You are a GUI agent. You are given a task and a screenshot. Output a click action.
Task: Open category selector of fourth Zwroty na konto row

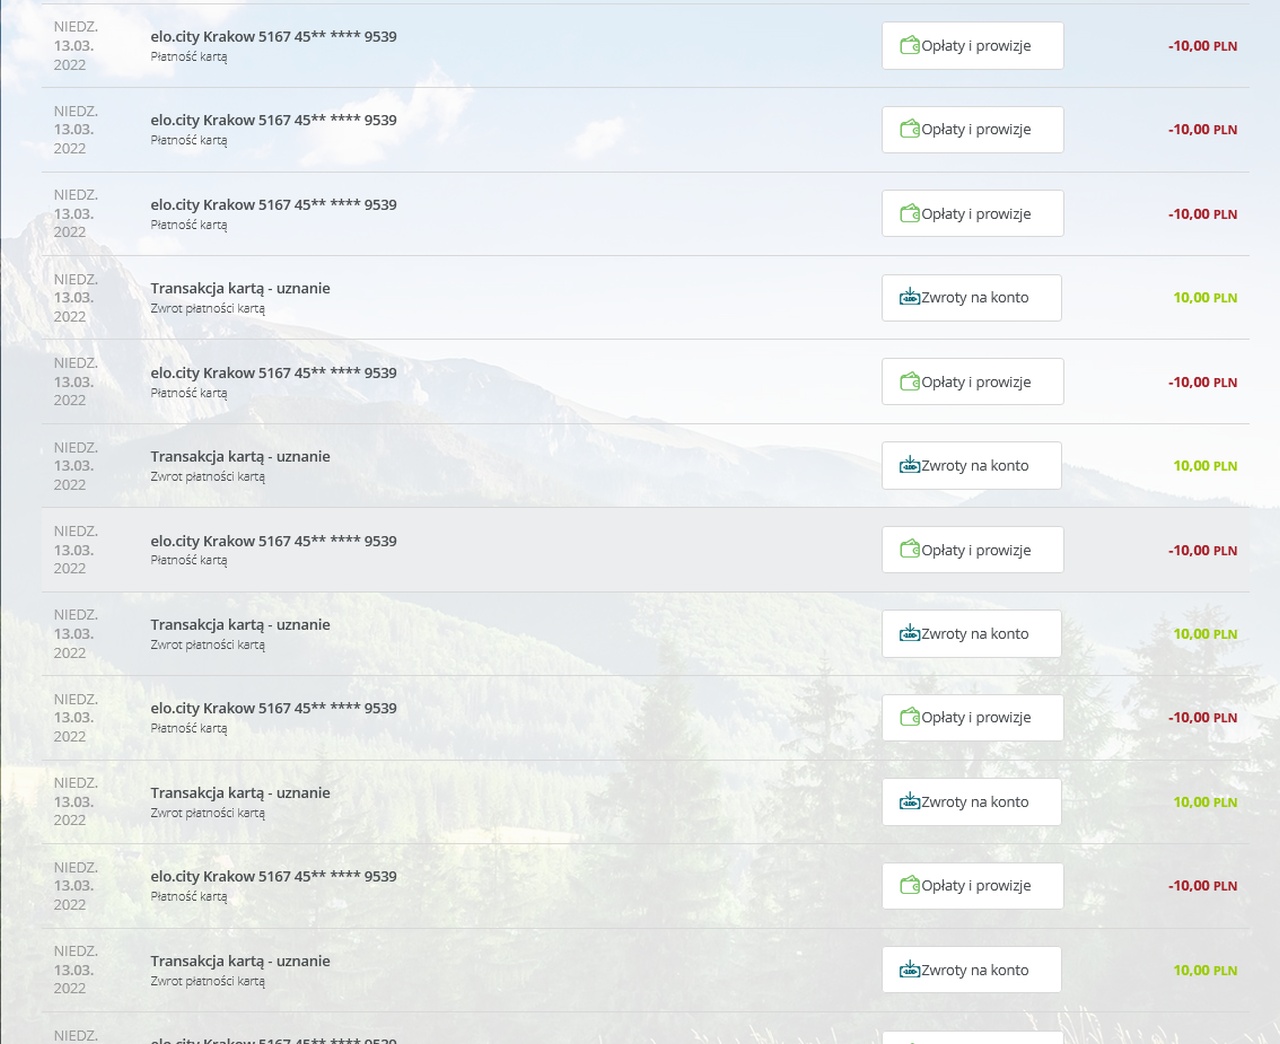971,802
